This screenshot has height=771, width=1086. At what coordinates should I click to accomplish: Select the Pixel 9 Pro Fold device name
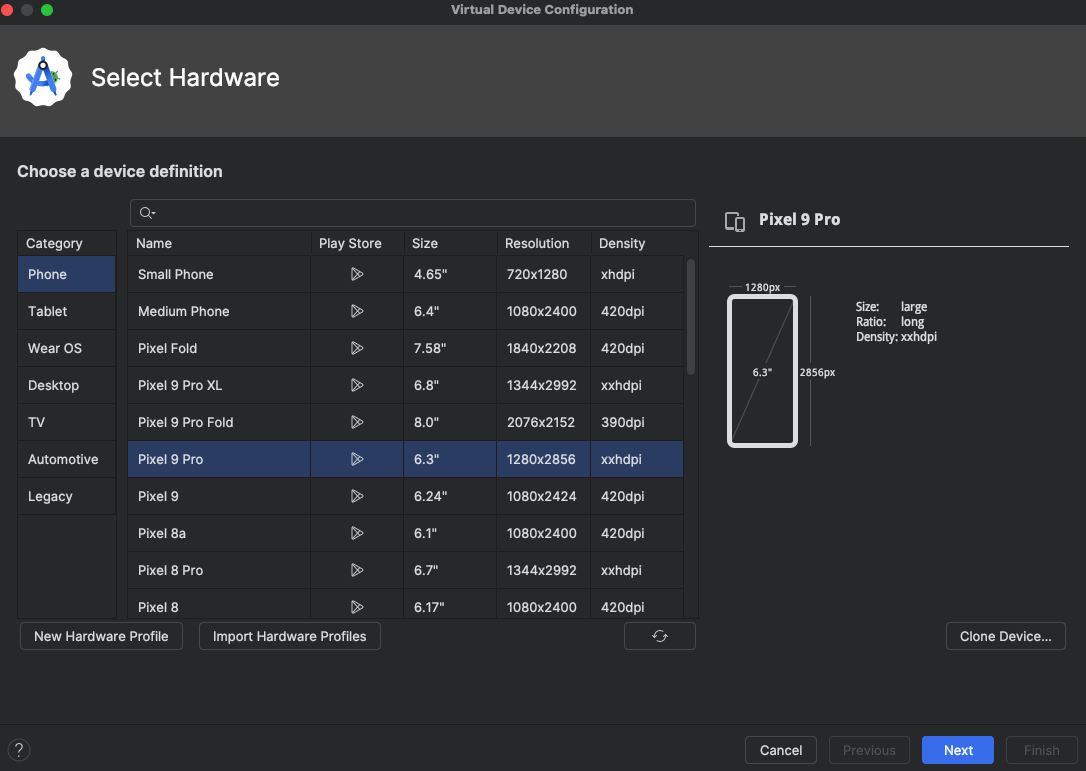(186, 422)
